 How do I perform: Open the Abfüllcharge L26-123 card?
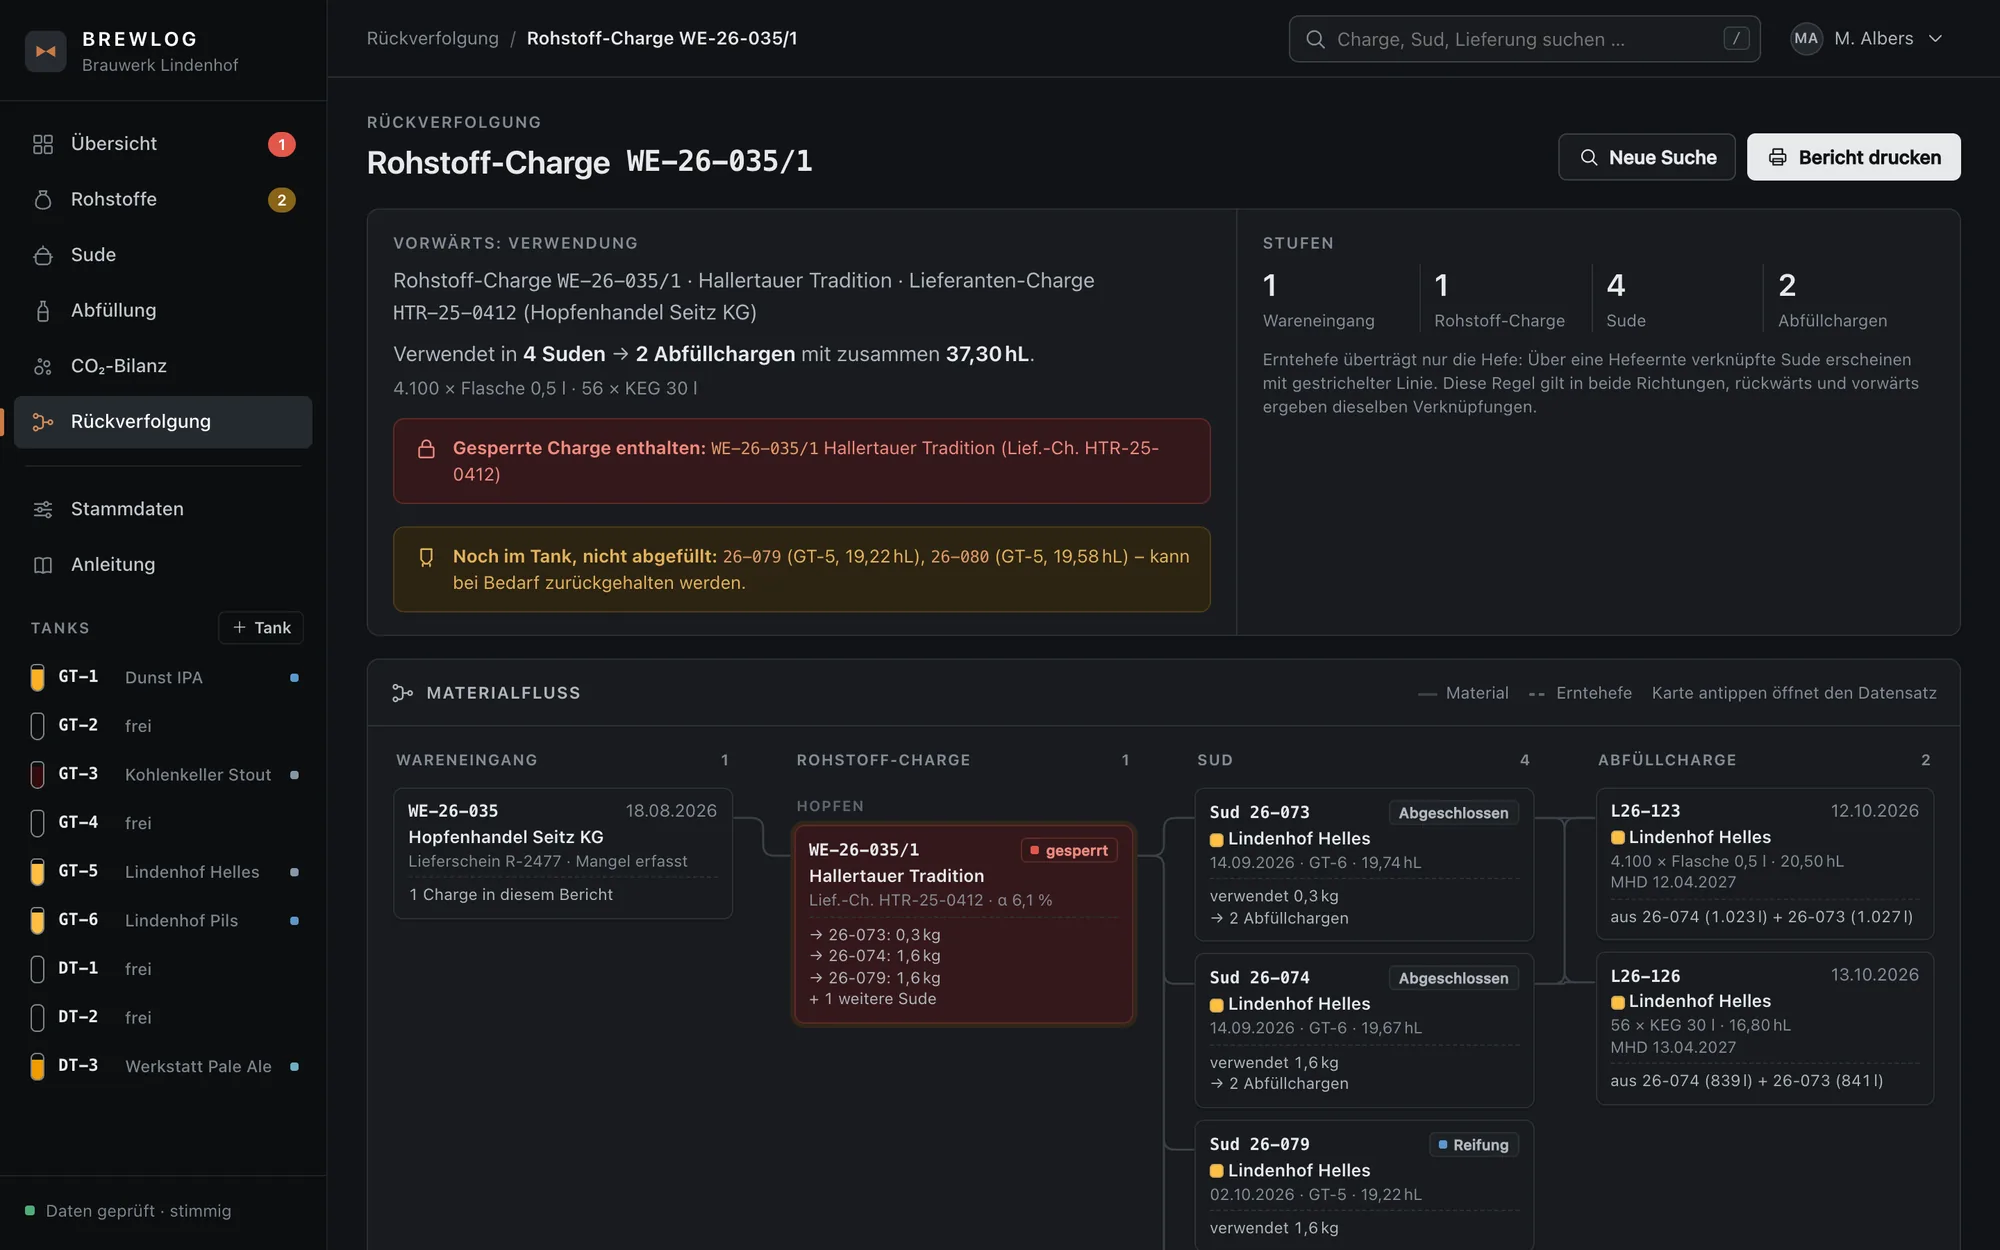(1764, 864)
